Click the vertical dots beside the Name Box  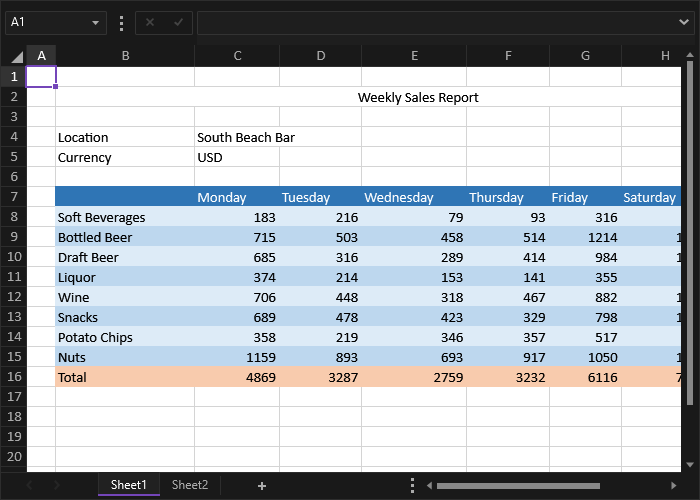tap(121, 23)
